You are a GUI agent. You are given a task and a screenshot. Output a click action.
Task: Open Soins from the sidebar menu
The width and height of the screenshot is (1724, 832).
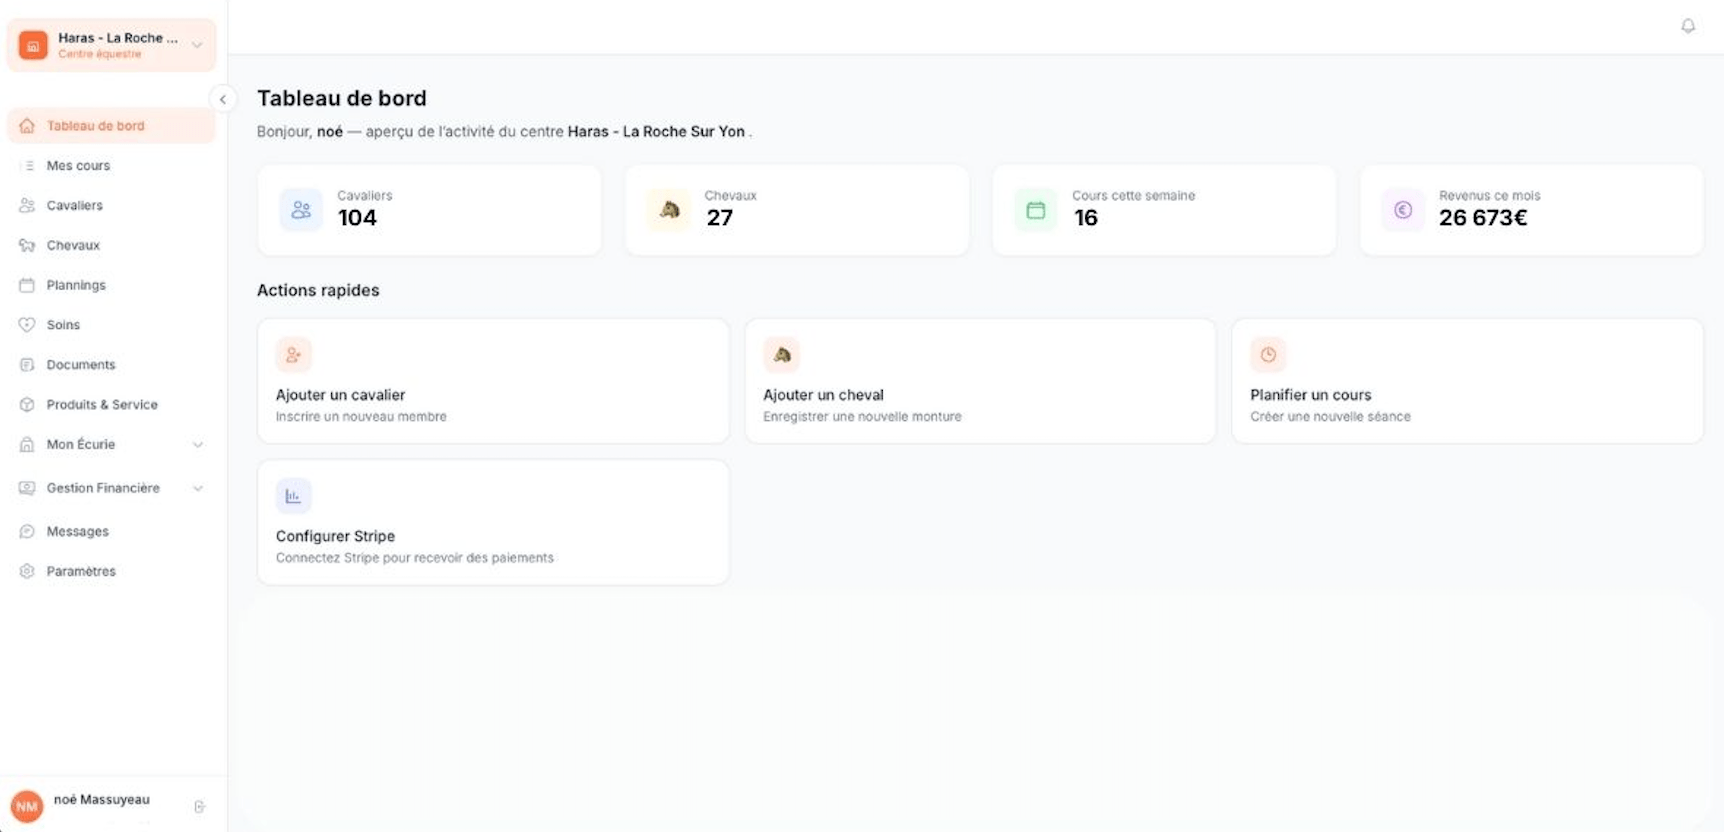(x=63, y=325)
